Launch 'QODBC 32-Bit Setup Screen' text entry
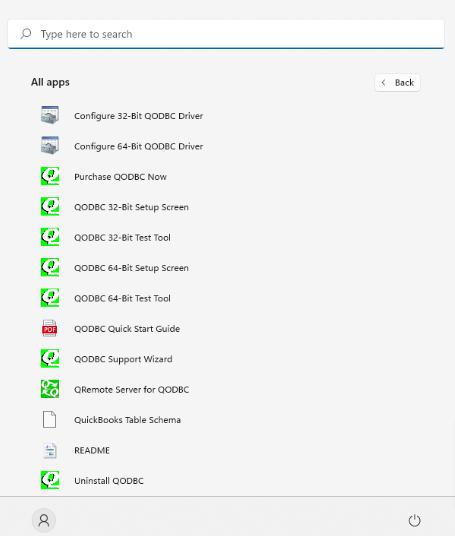The image size is (455, 536). [131, 207]
